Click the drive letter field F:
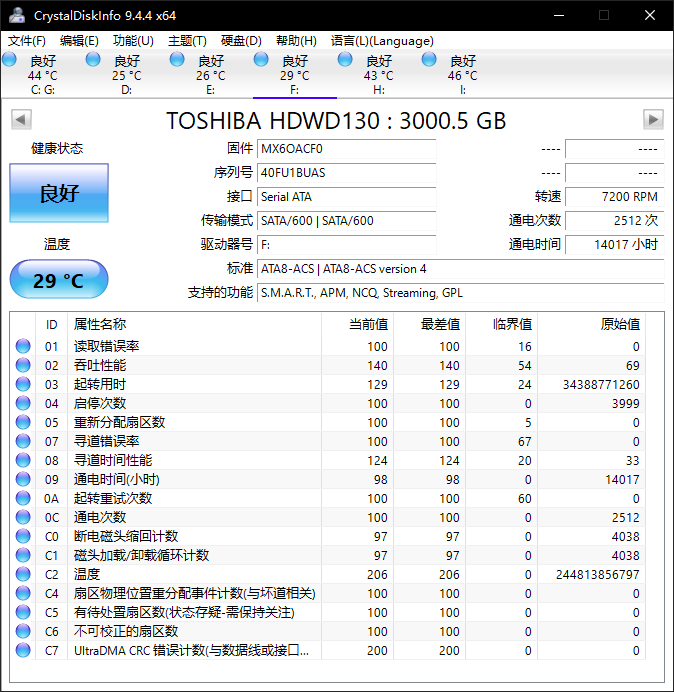674x692 pixels. (346, 244)
